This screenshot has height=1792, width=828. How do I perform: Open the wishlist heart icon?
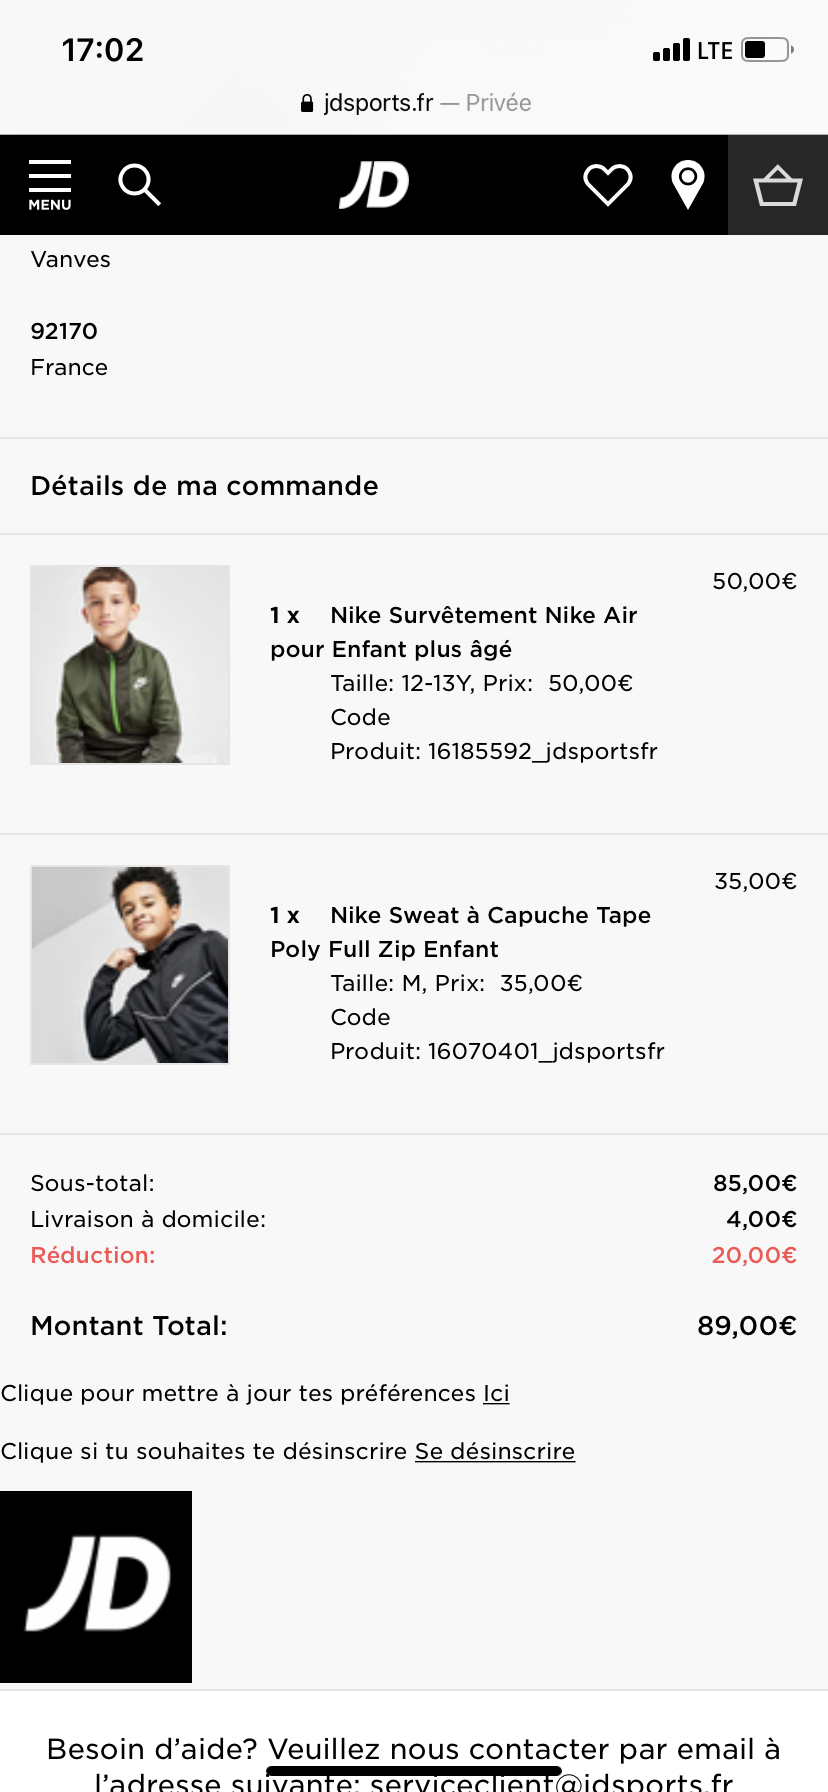608,185
